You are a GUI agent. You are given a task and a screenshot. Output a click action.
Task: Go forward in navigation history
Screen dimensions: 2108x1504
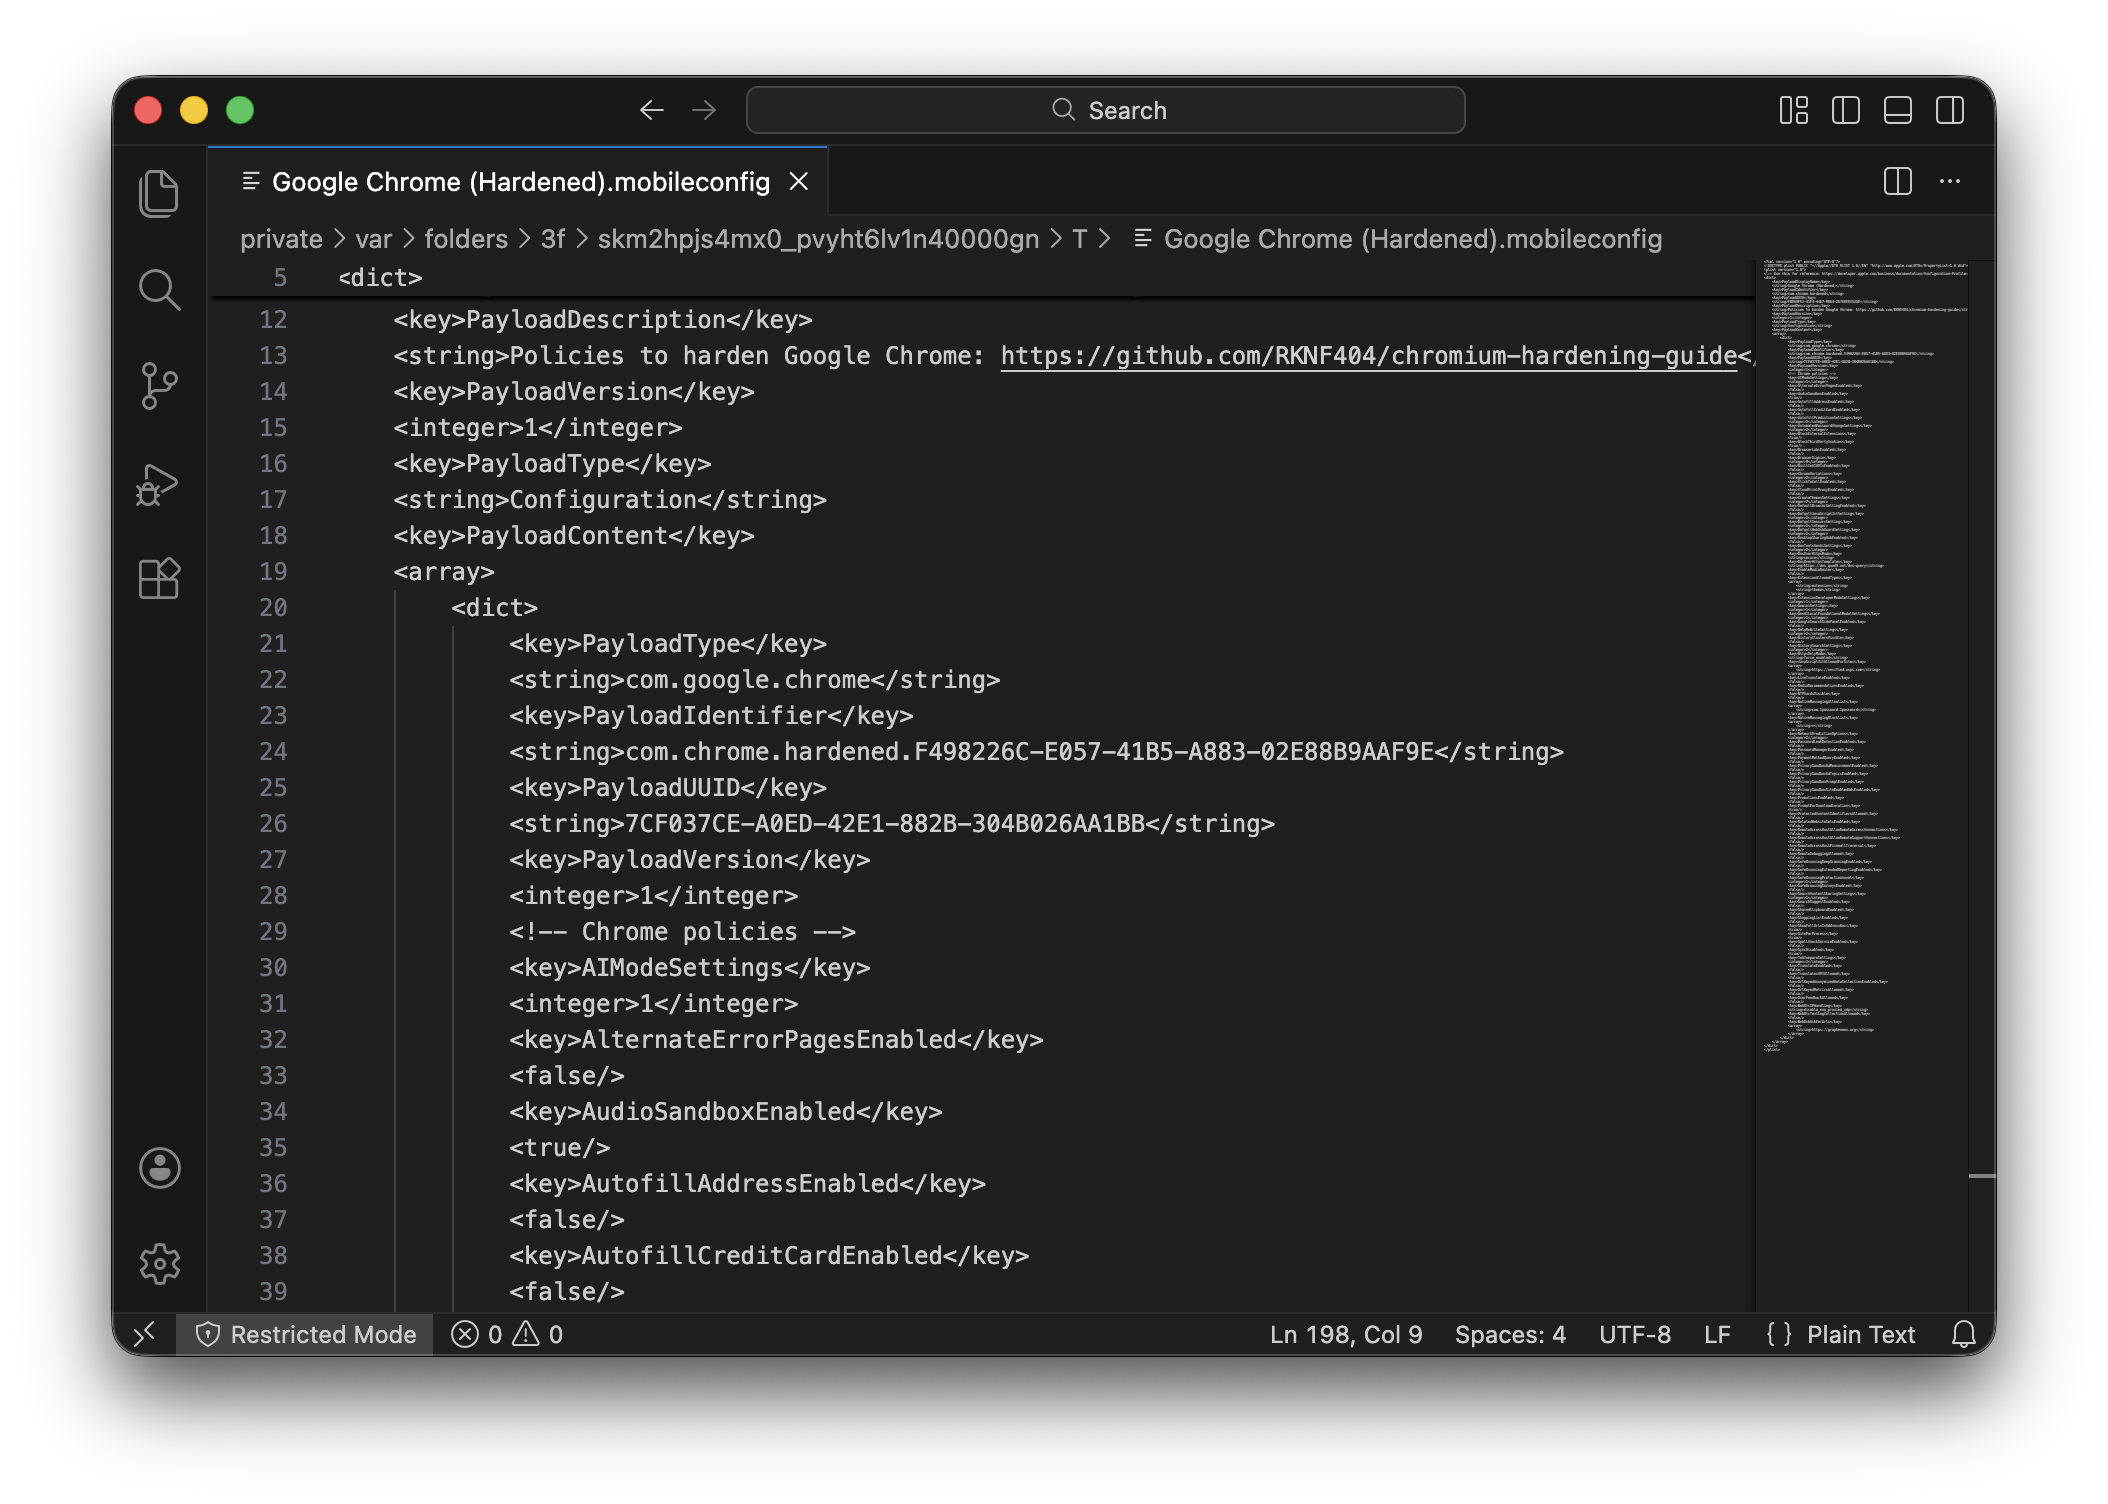click(x=704, y=110)
